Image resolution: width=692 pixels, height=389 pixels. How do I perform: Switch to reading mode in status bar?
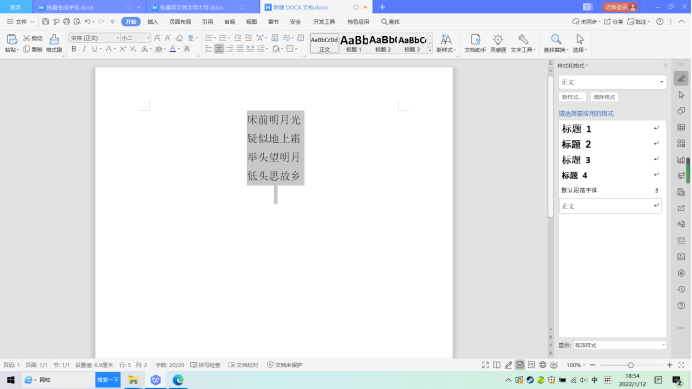497,365
